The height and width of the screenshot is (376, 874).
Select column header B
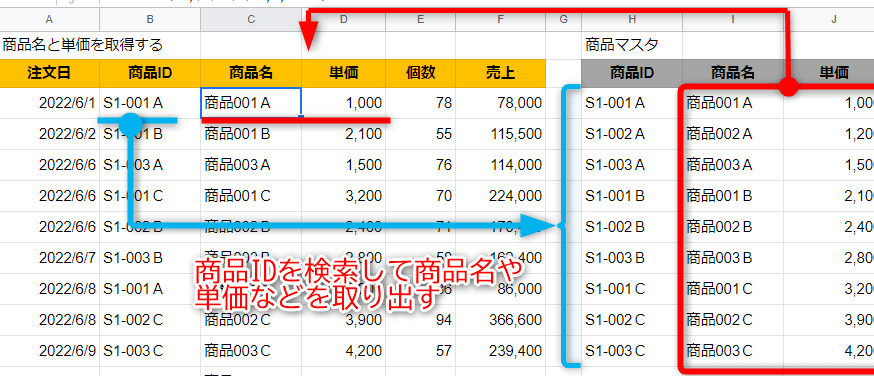click(150, 19)
